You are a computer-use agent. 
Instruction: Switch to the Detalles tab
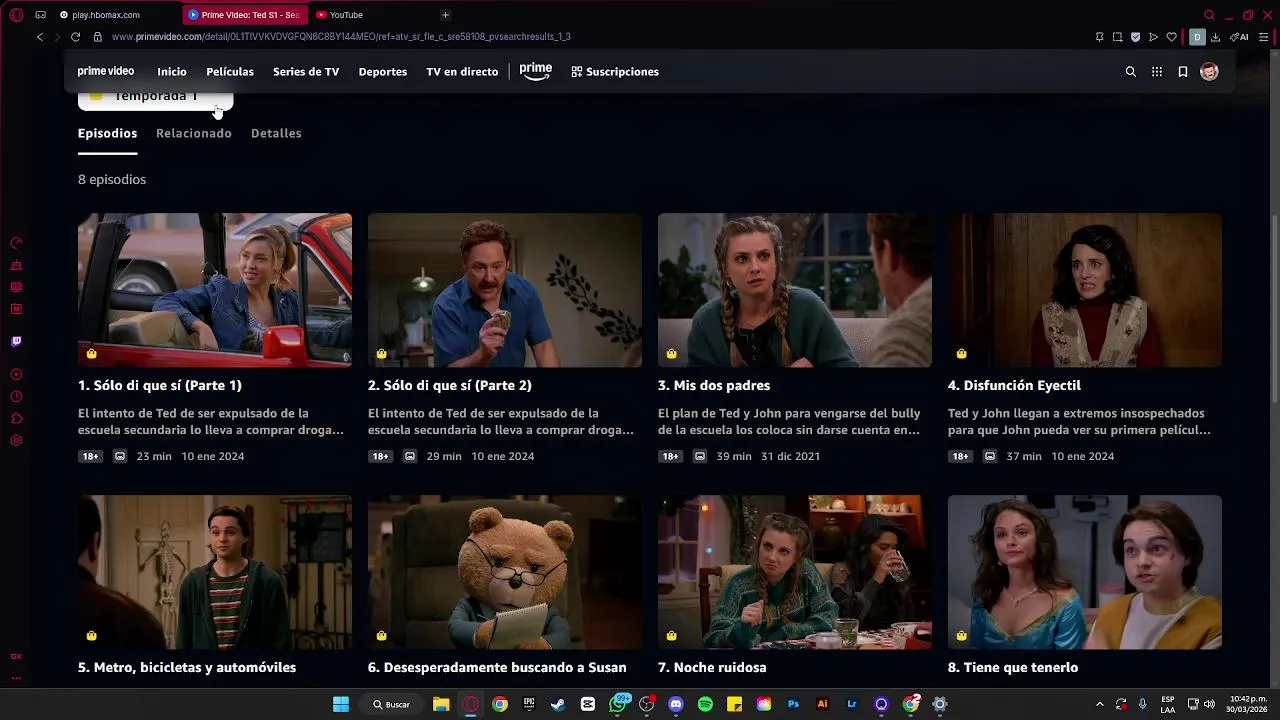(276, 133)
